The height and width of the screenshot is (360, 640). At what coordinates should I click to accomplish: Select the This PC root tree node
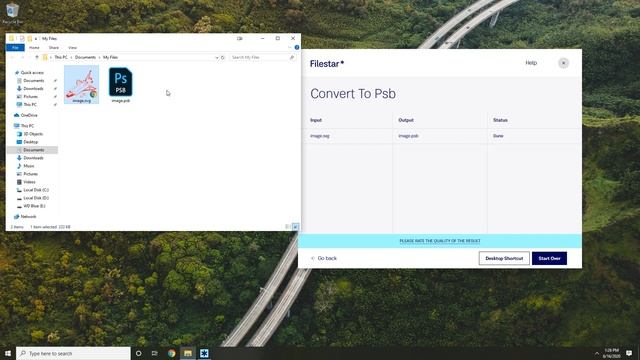(27, 126)
